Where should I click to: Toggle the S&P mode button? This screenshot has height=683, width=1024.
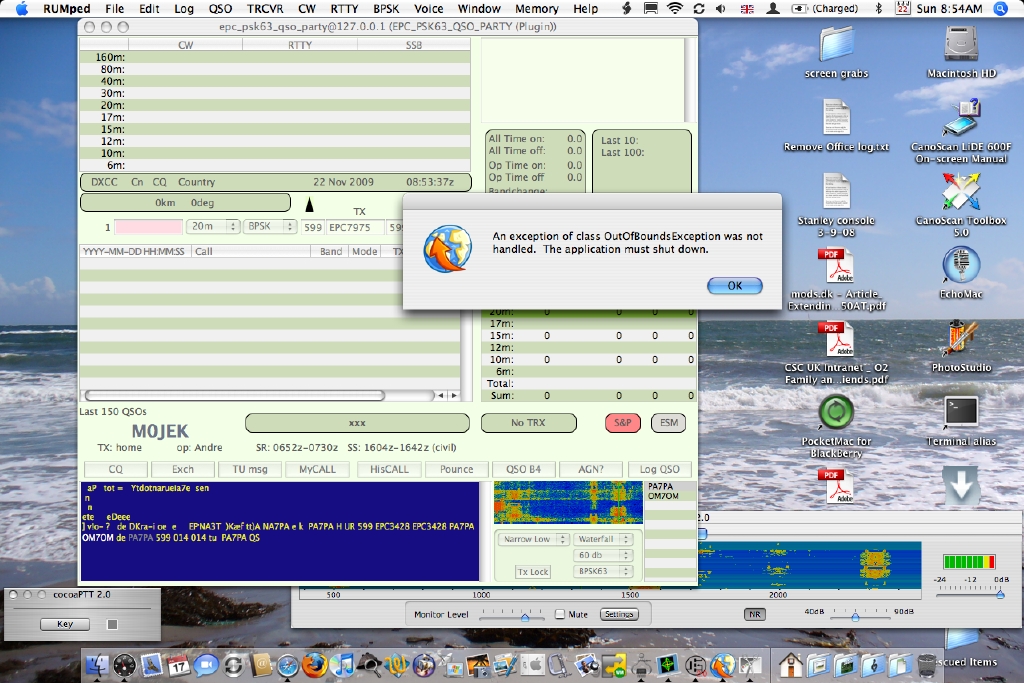622,423
